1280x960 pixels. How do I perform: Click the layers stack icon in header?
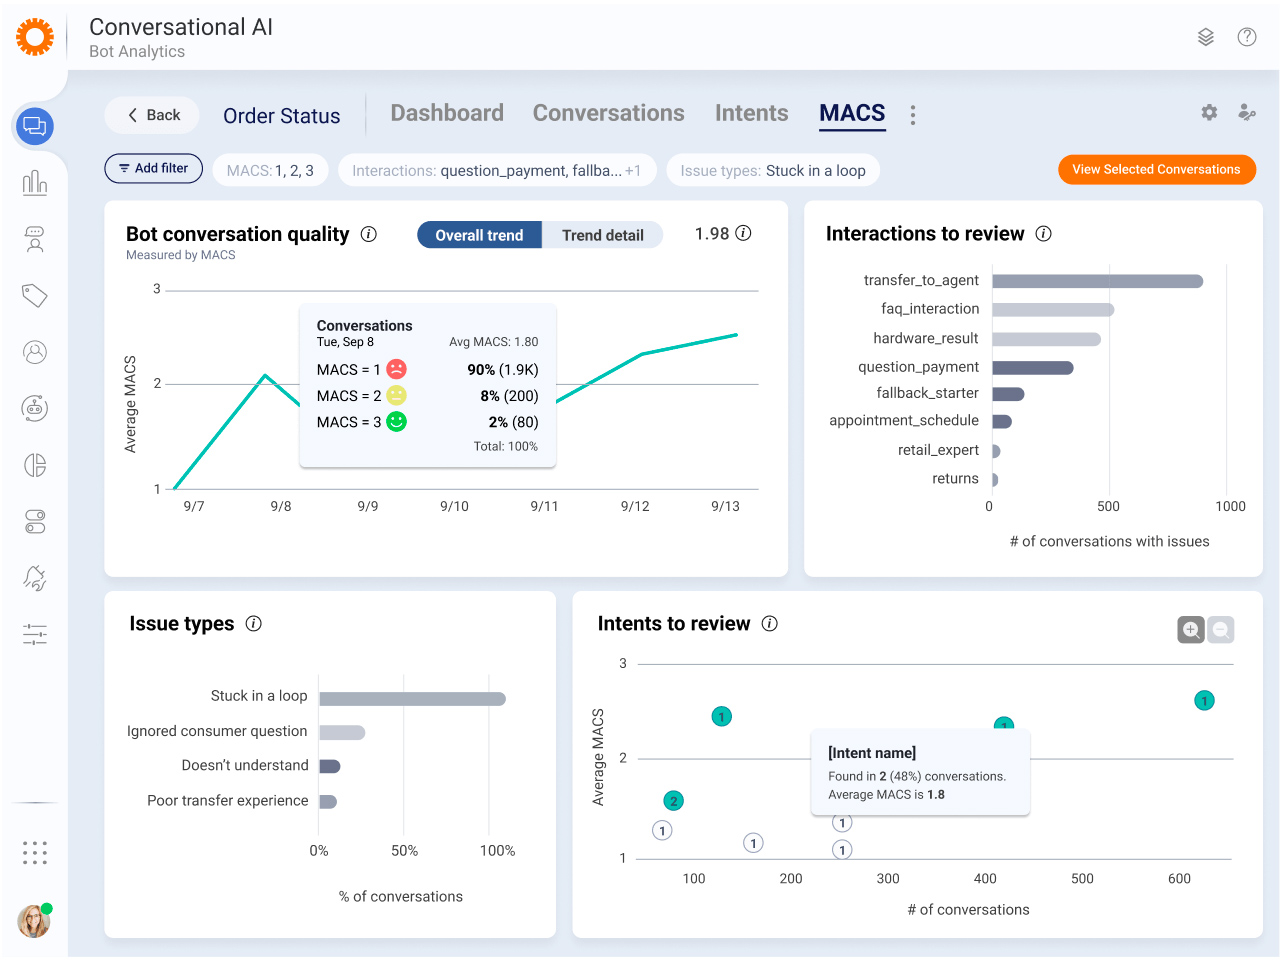coord(1205,37)
